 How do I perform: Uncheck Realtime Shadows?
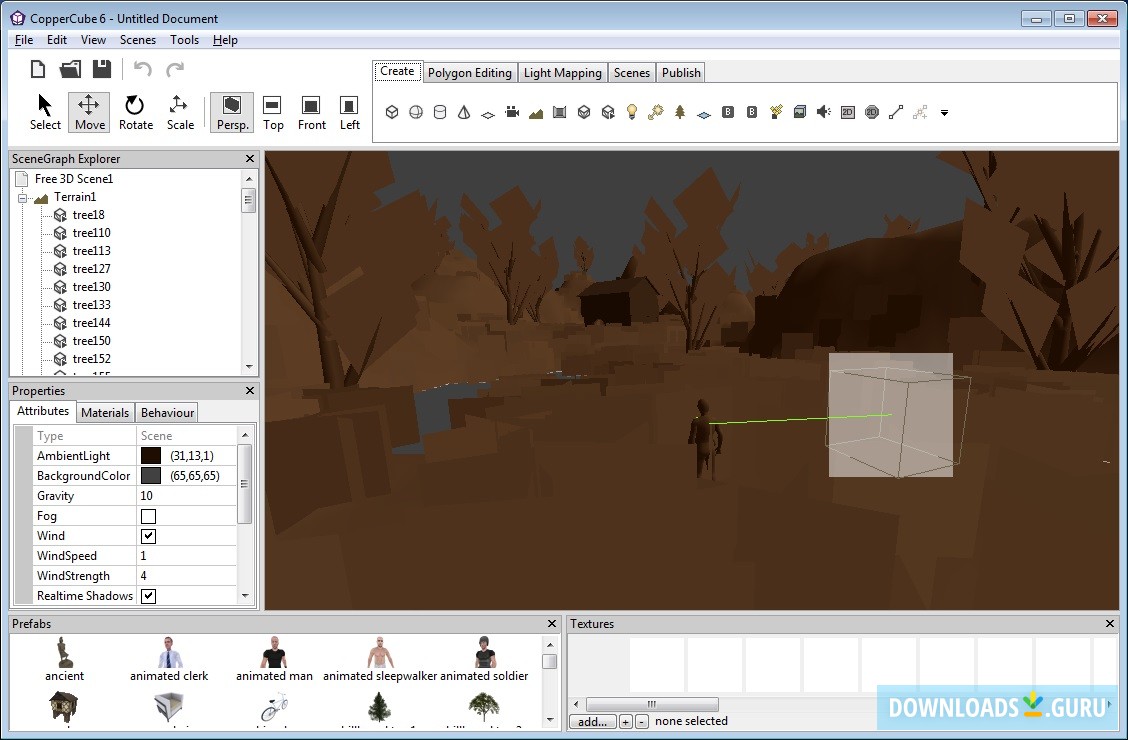point(148,596)
